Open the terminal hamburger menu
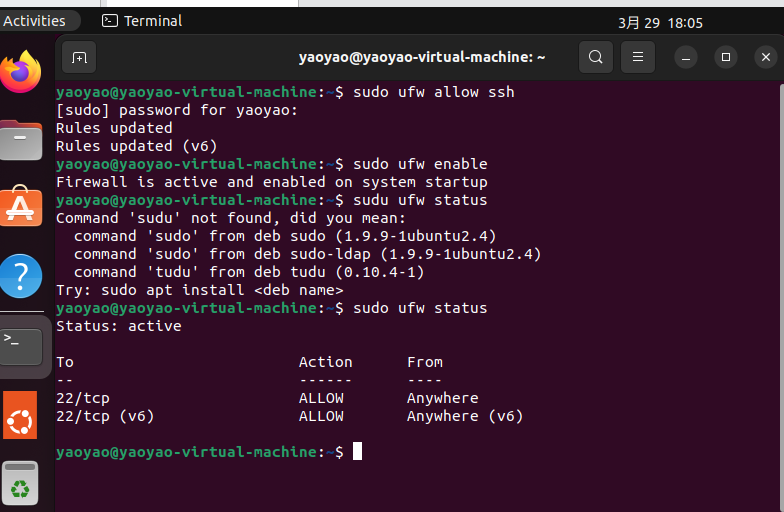 (x=638, y=57)
